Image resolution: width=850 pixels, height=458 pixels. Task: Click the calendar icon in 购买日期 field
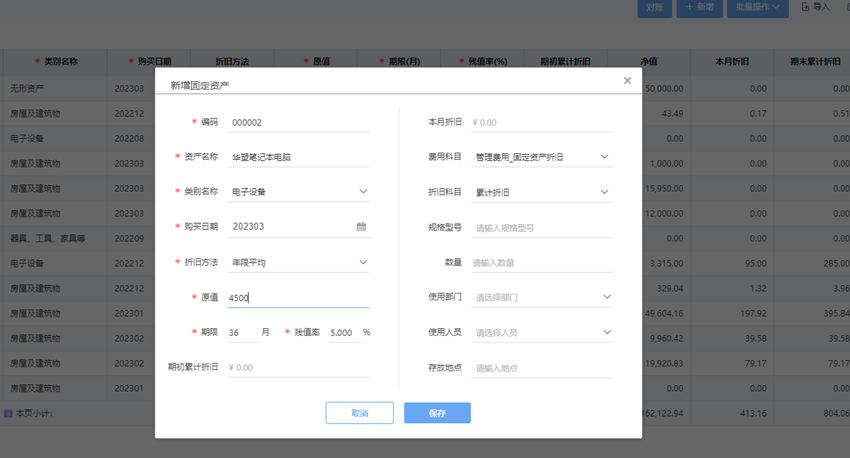click(x=361, y=227)
